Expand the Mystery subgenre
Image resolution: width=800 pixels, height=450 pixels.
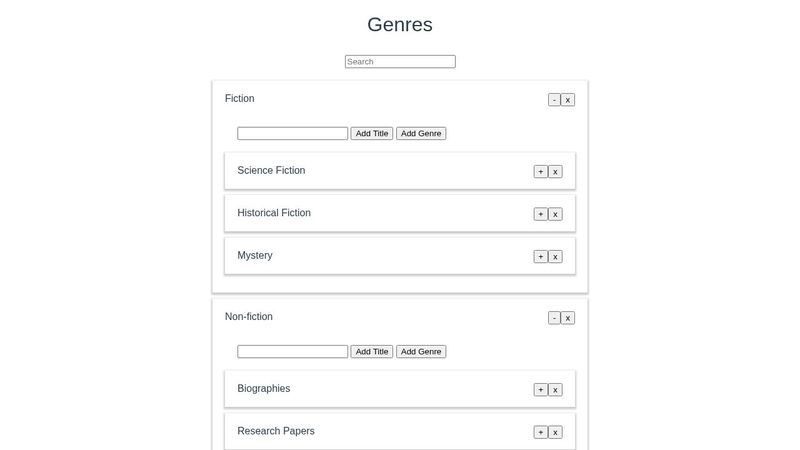point(541,257)
